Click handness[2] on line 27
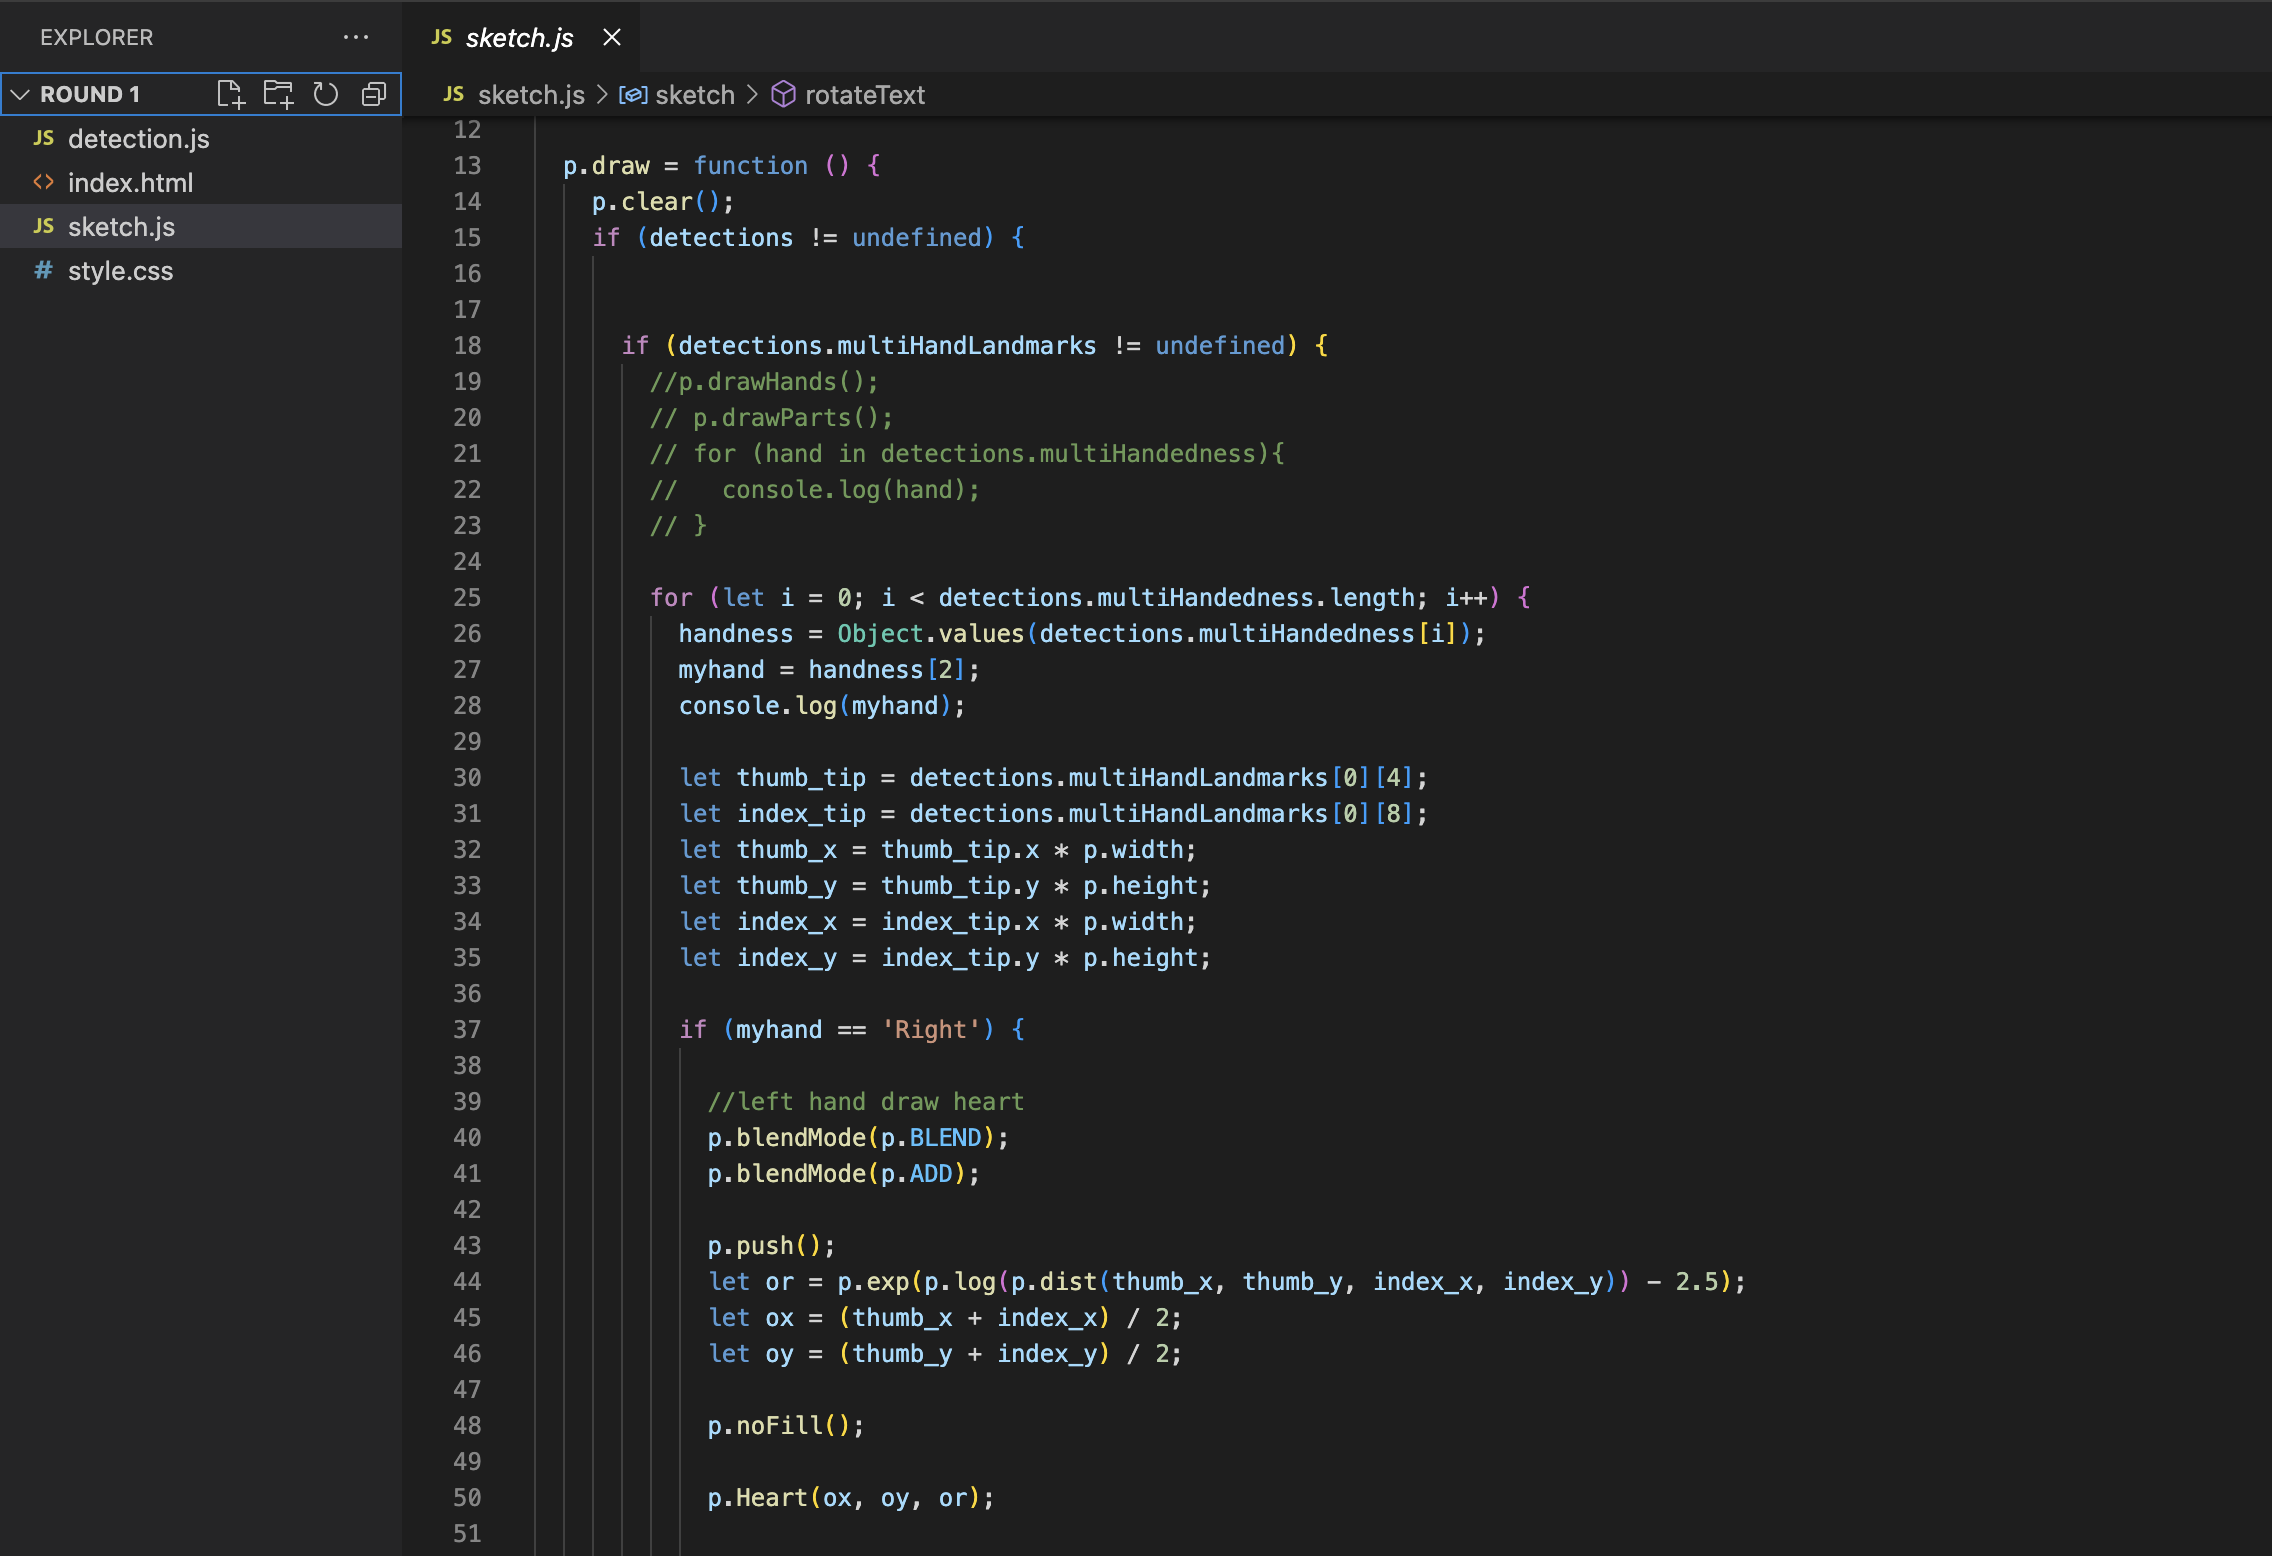Image resolution: width=2272 pixels, height=1556 pixels. pyautogui.click(x=887, y=670)
